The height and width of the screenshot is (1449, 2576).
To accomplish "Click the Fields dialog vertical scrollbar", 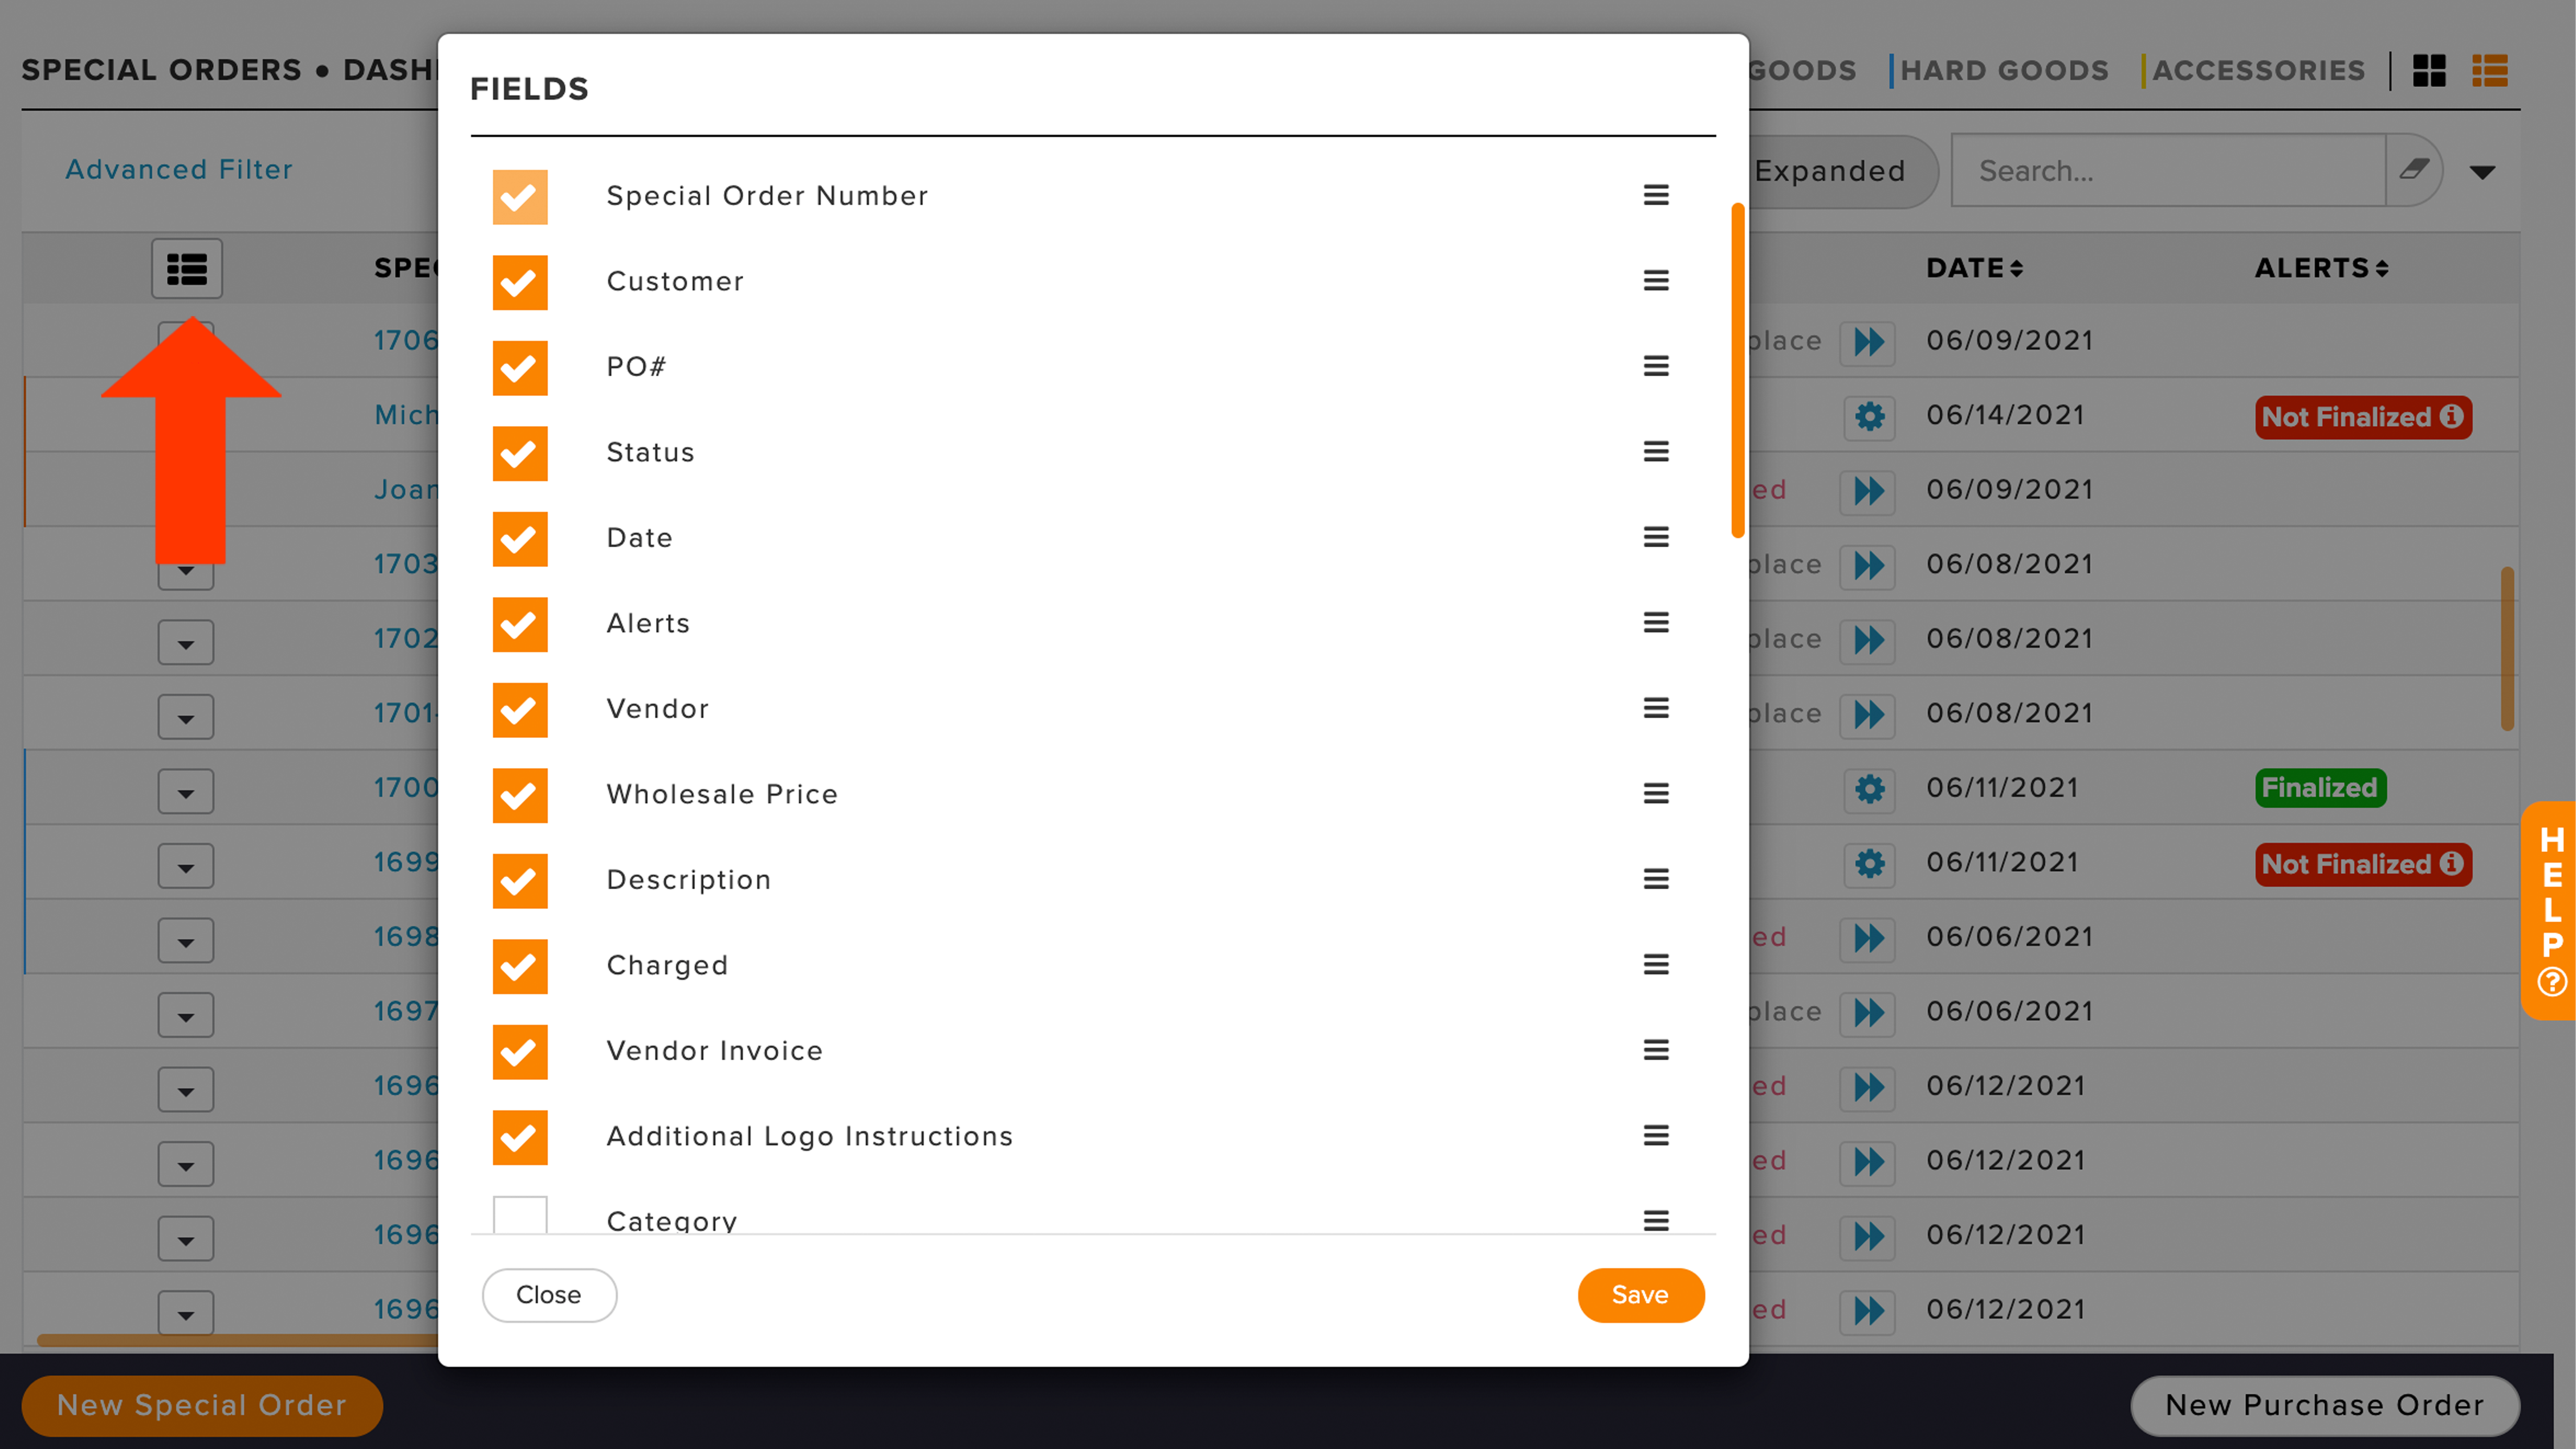I will click(x=1738, y=370).
